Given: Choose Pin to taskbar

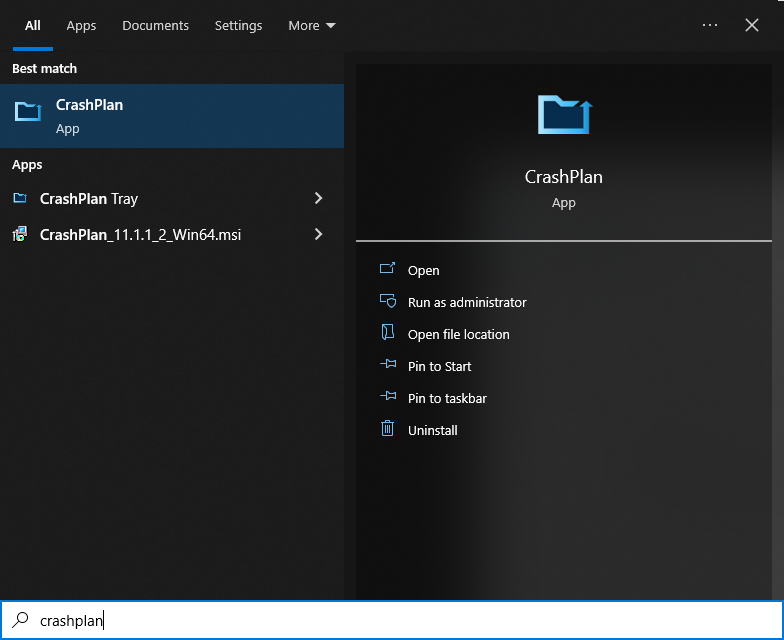Looking at the screenshot, I should [447, 398].
